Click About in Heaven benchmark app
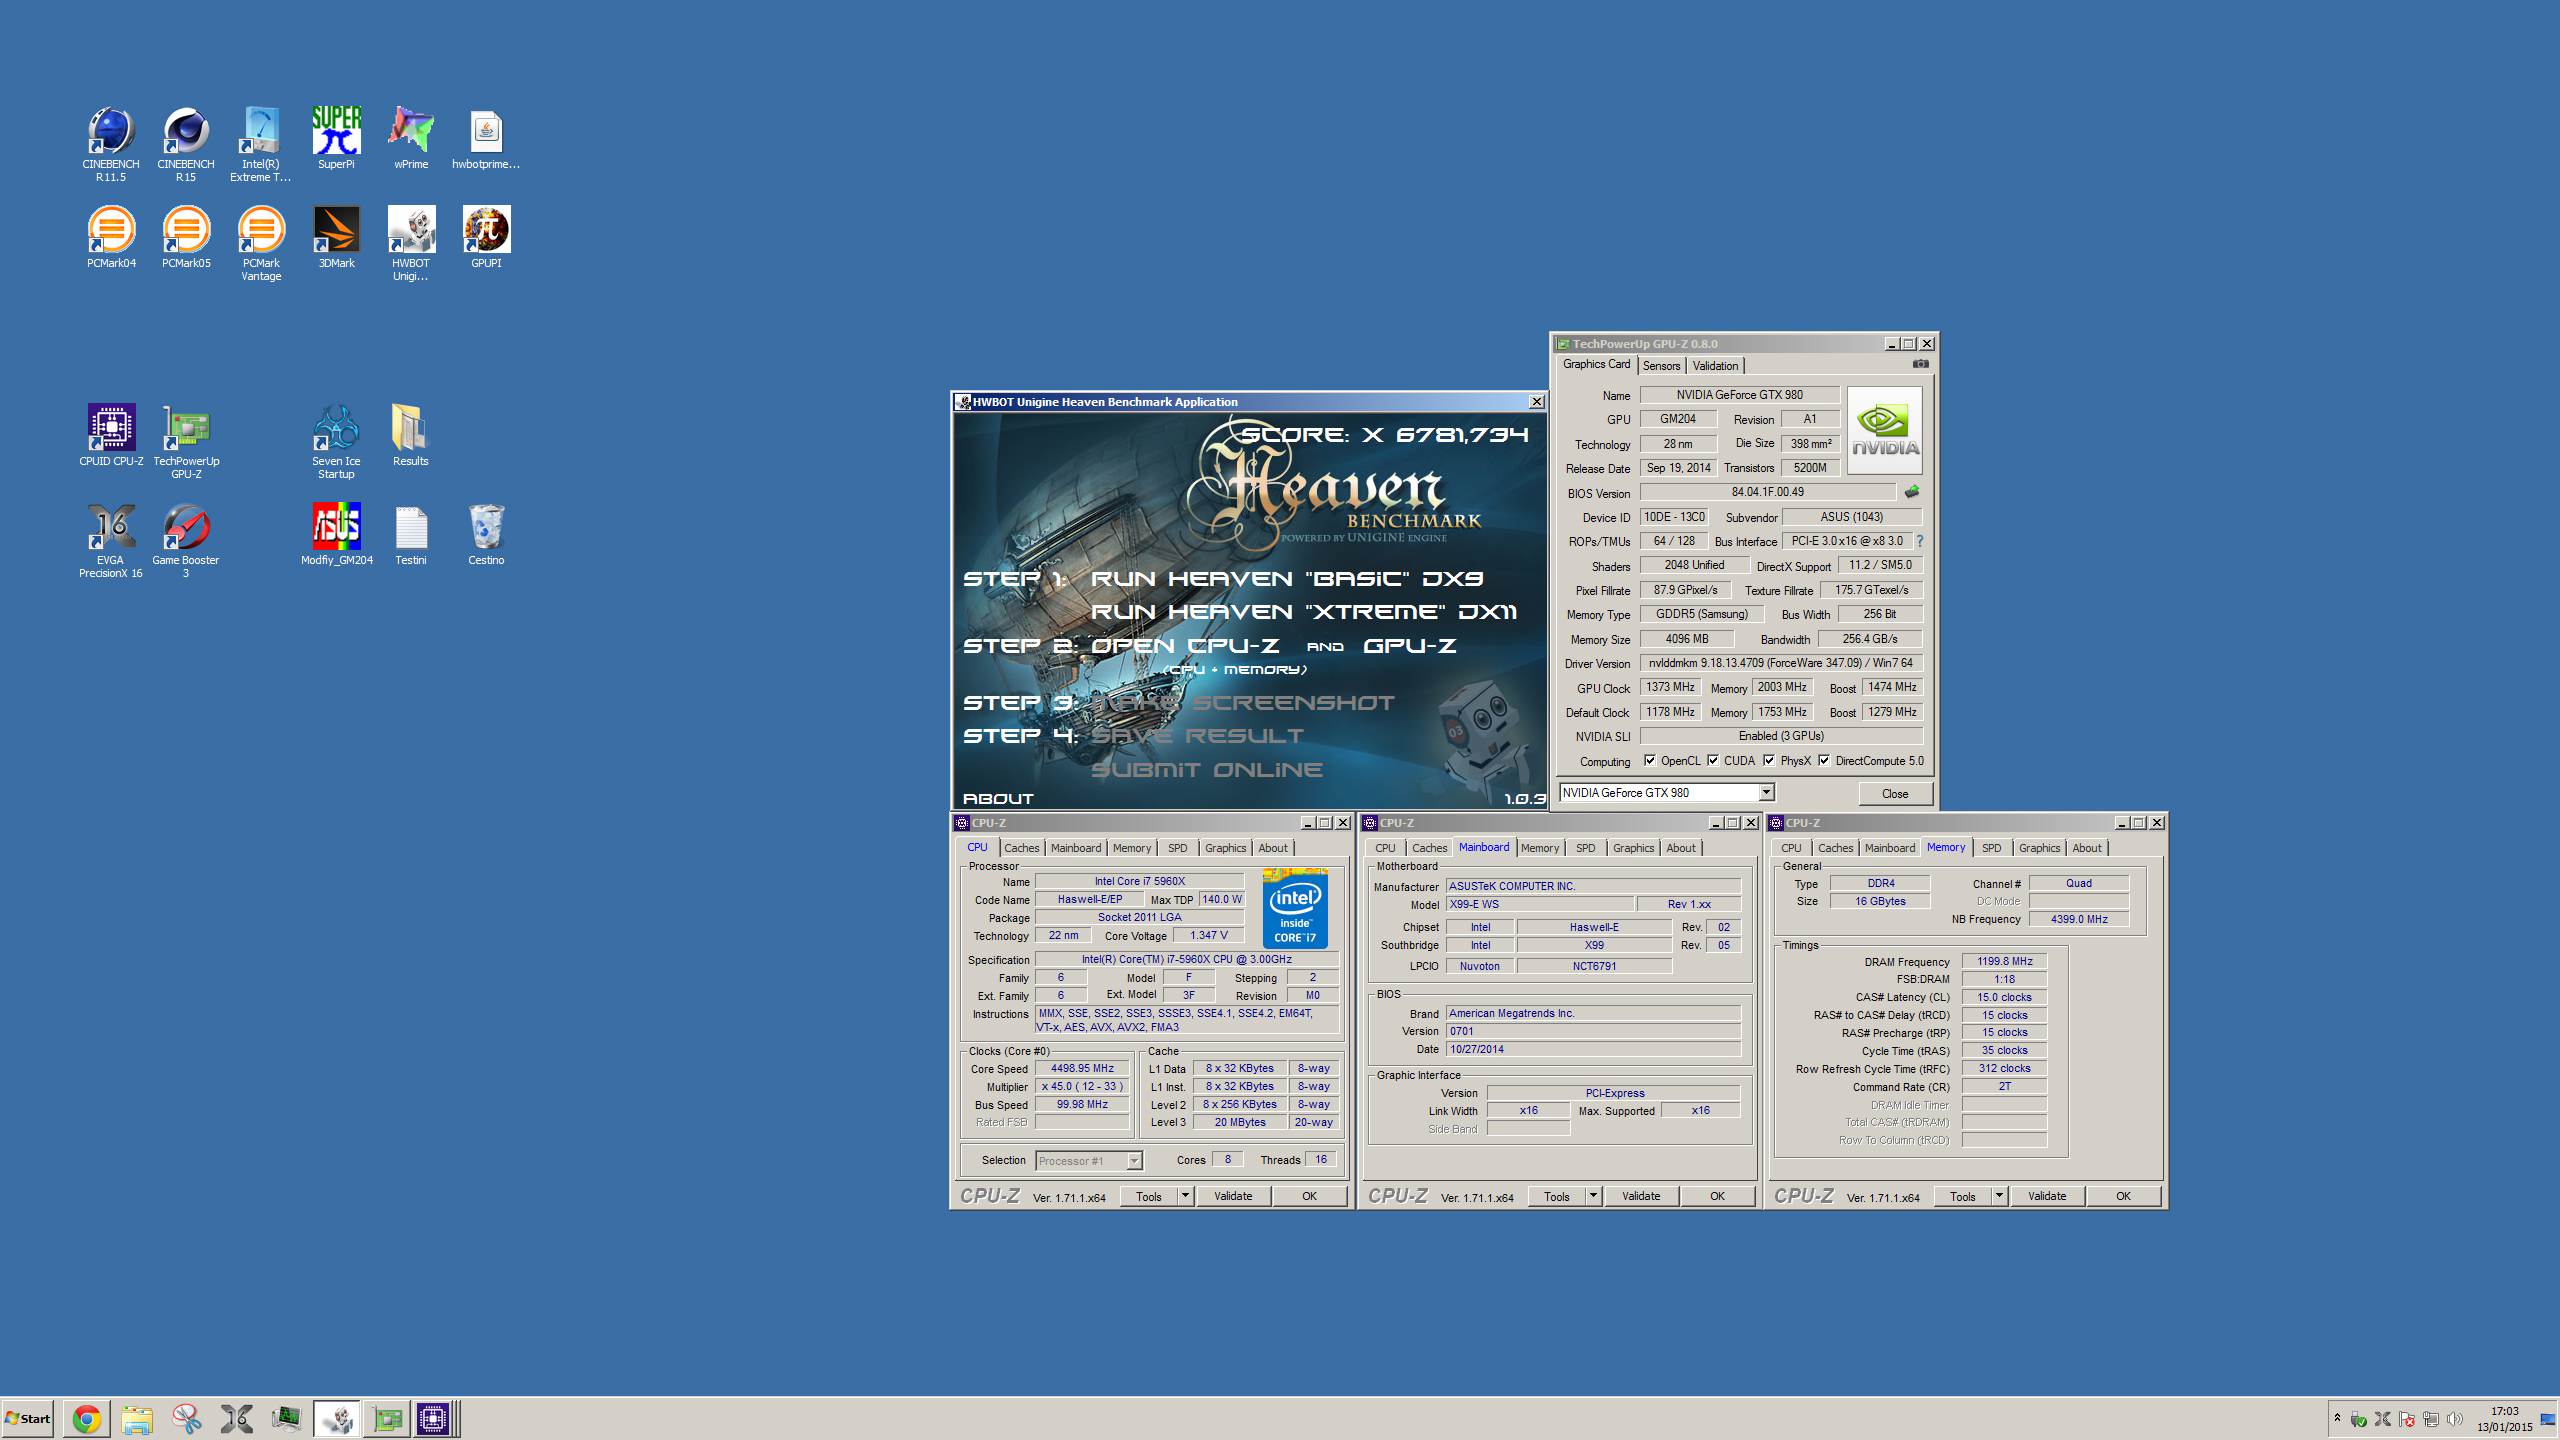The image size is (2560, 1440). [998, 798]
